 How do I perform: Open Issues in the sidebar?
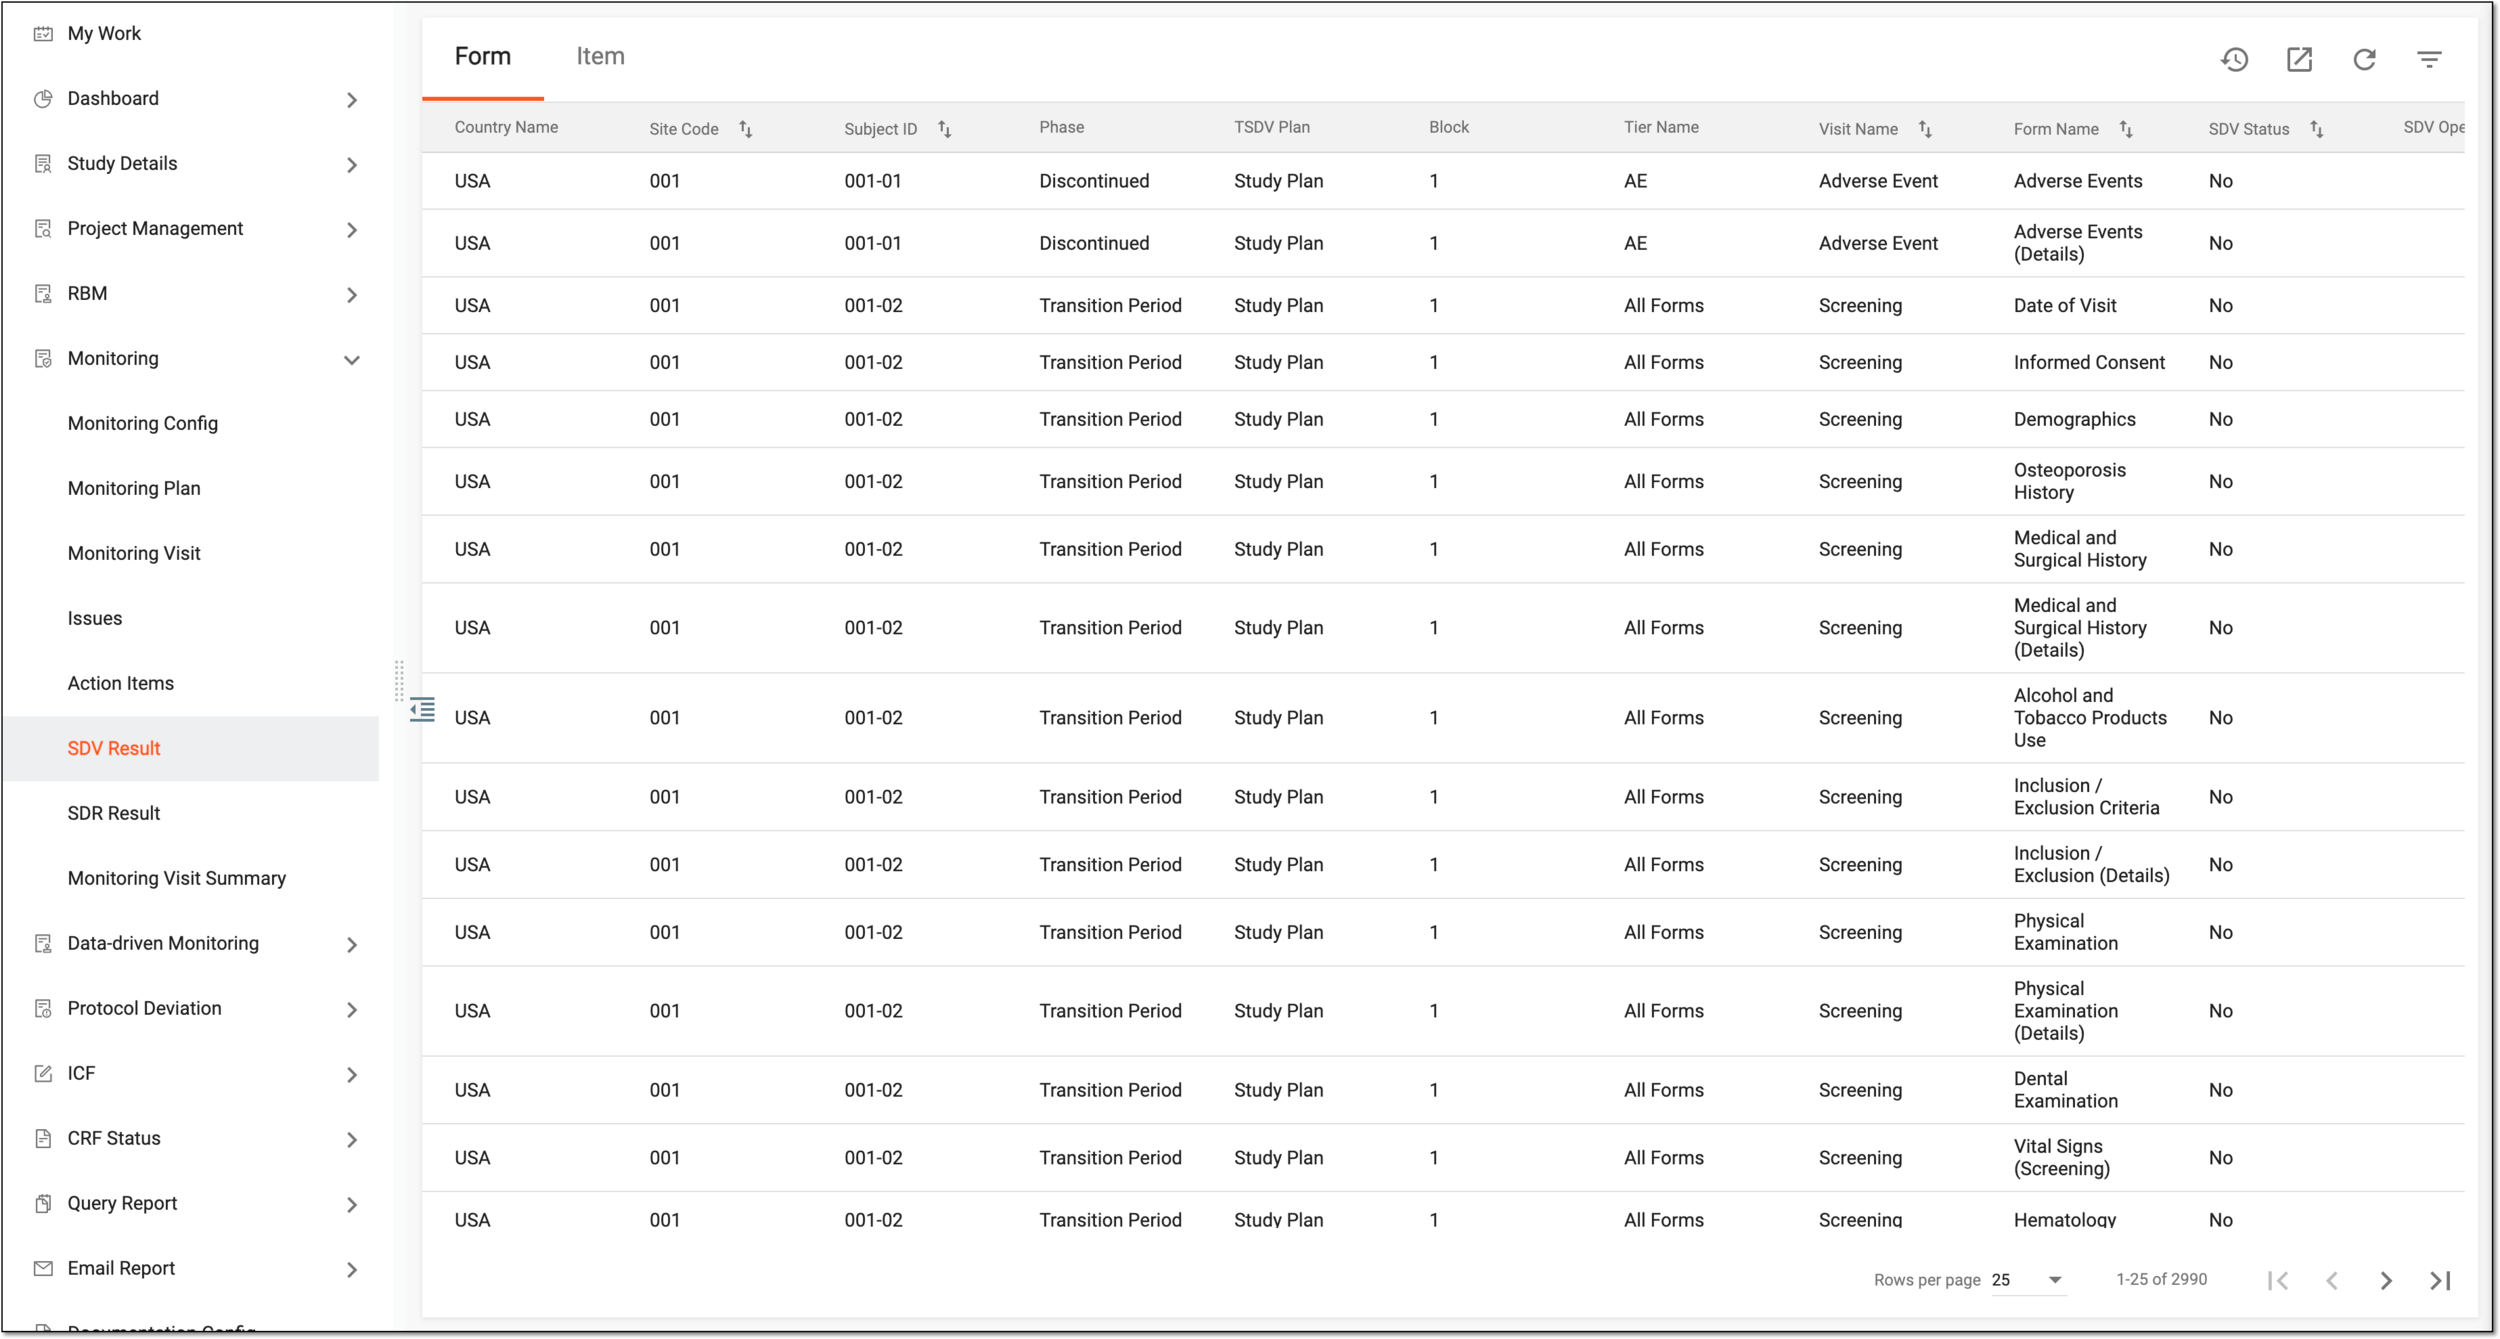95,619
